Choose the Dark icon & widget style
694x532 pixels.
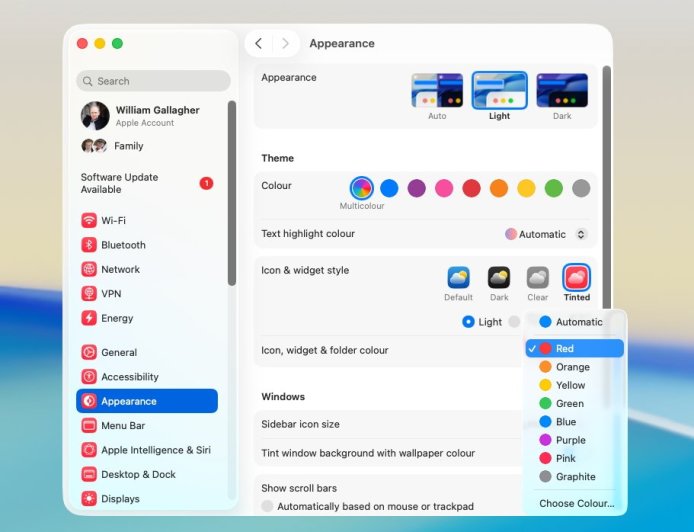click(x=498, y=278)
